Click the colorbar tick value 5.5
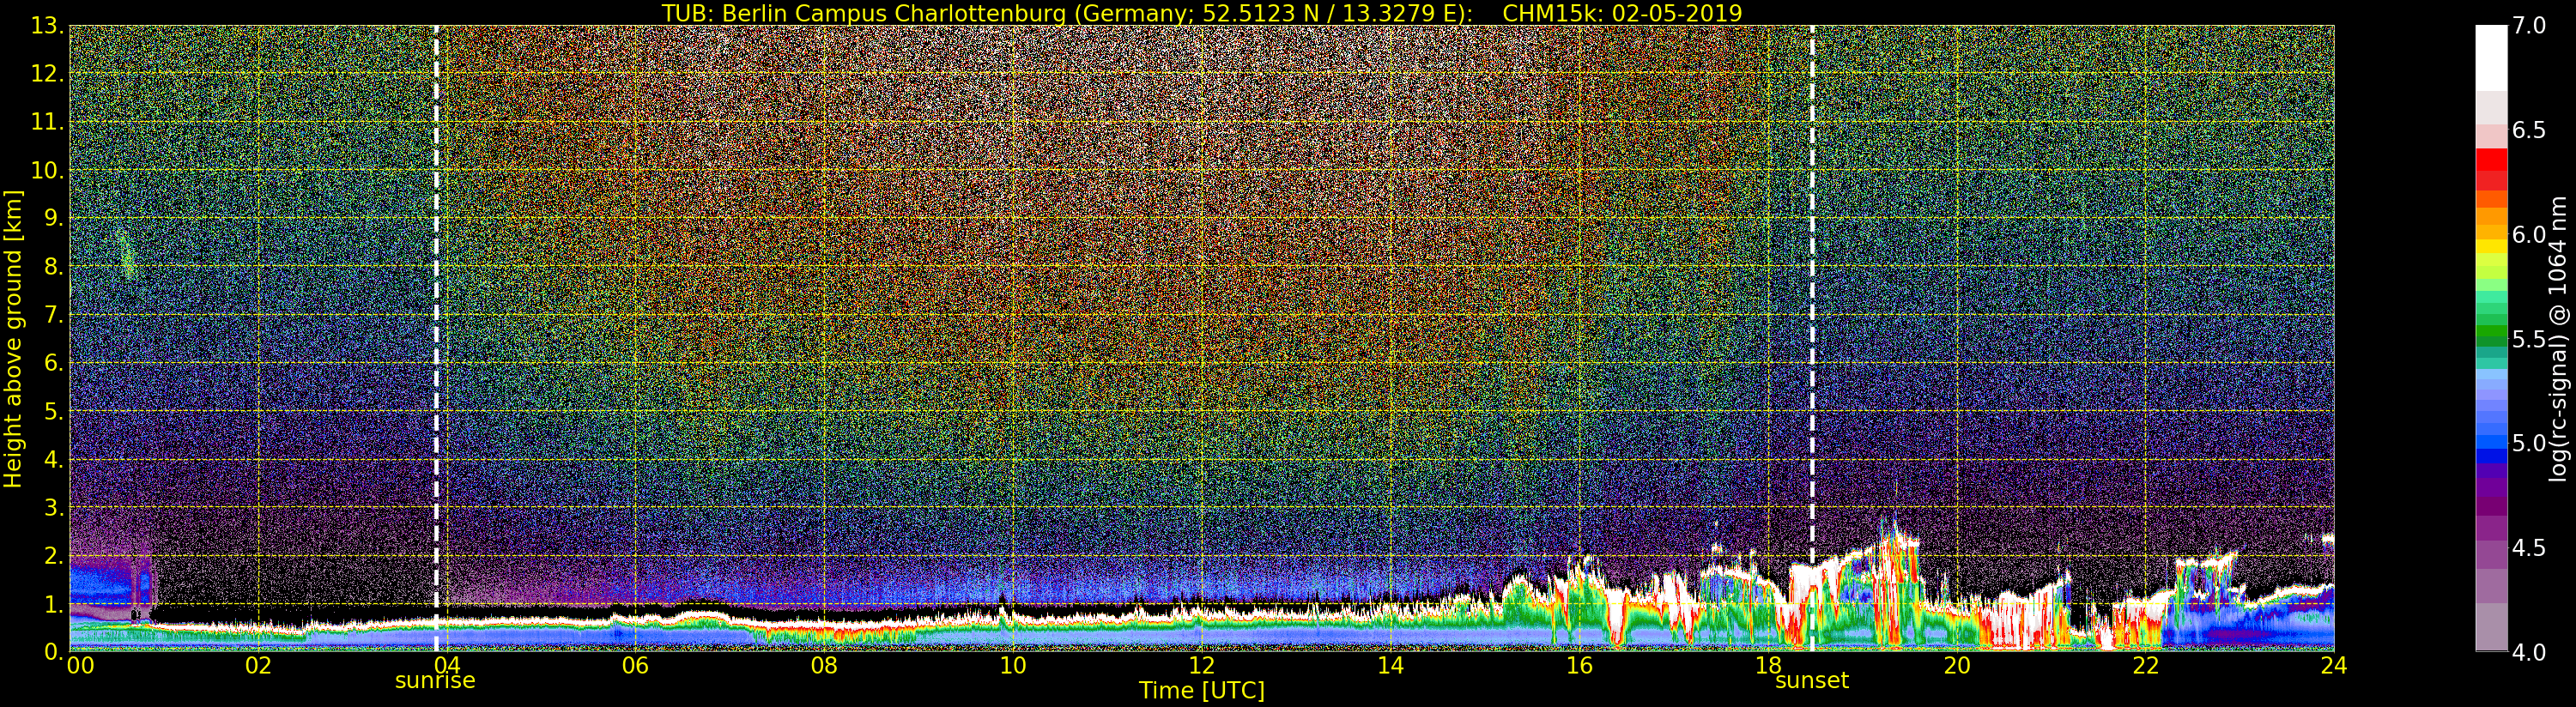Image resolution: width=2576 pixels, height=707 pixels. (x=2529, y=339)
